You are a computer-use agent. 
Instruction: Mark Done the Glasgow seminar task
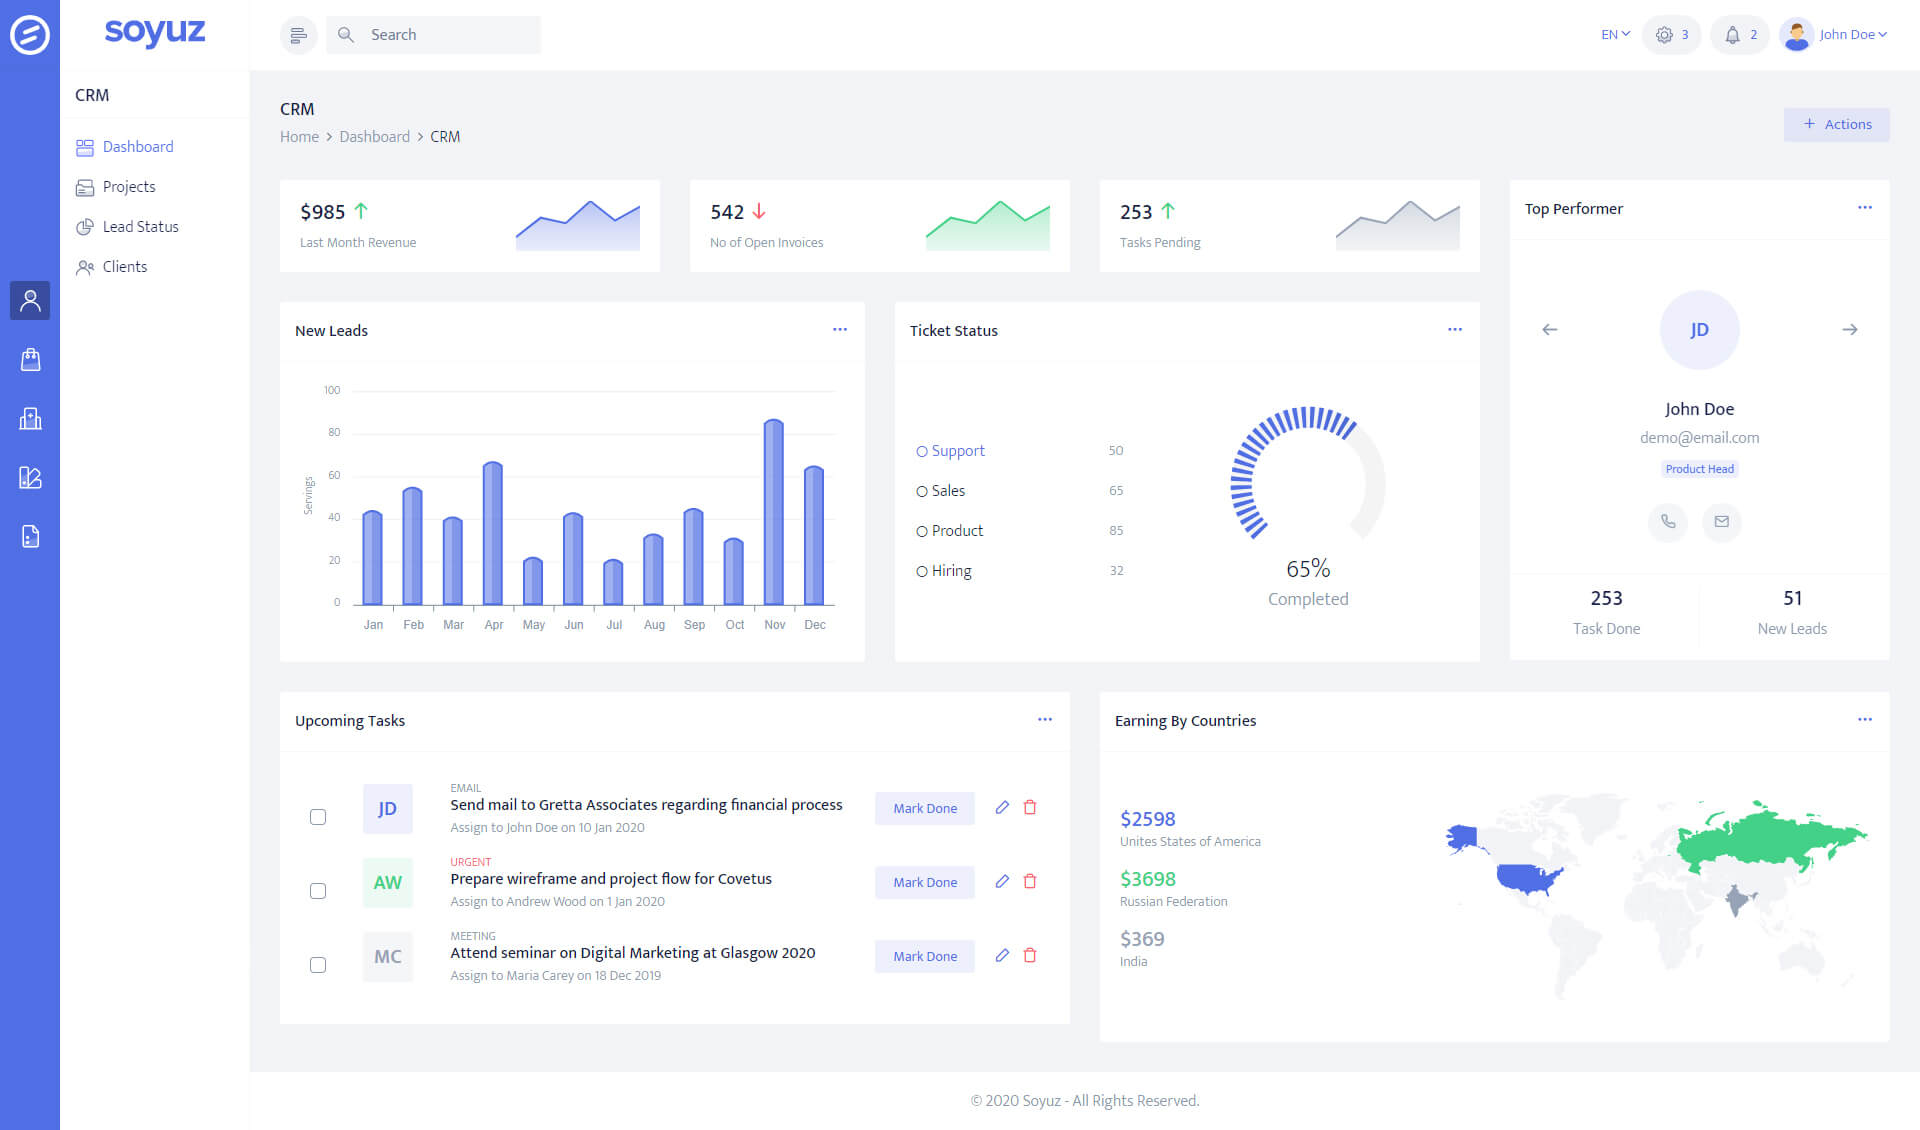924,956
